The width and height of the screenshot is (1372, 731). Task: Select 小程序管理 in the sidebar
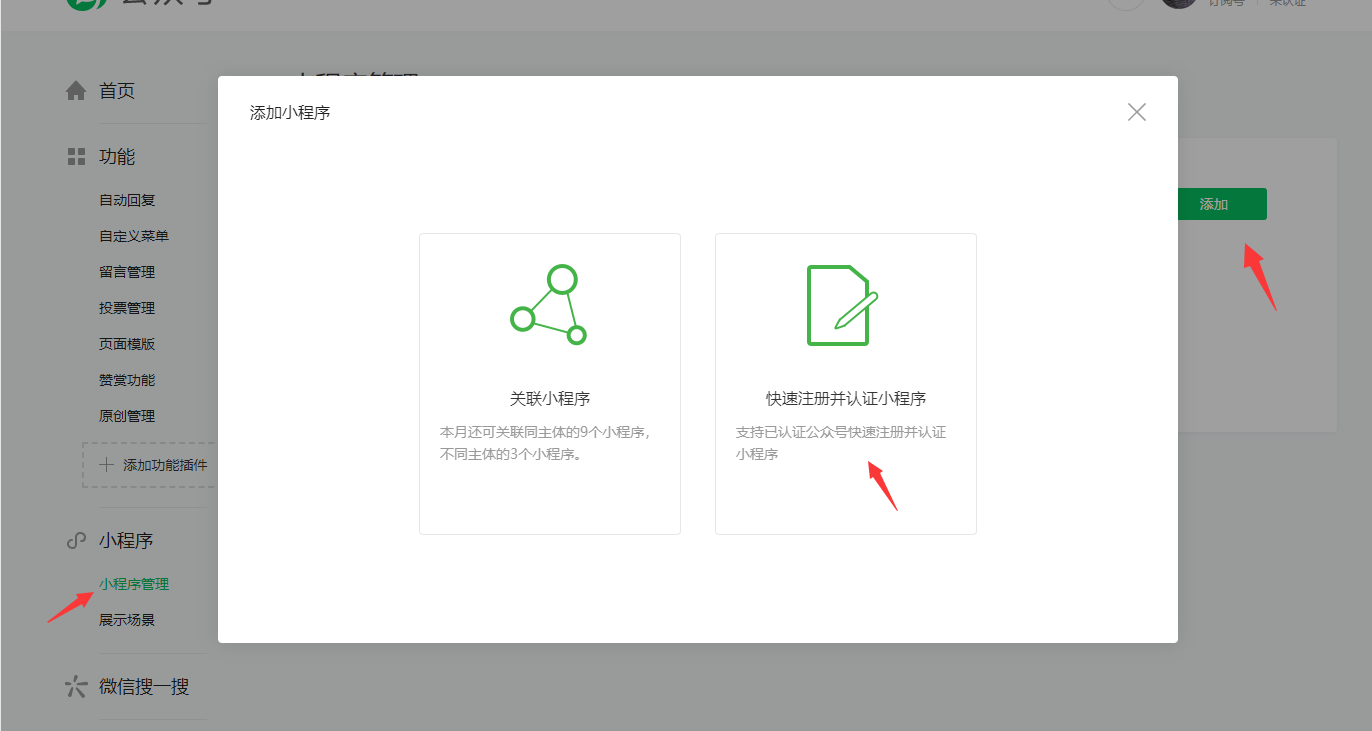tap(134, 584)
